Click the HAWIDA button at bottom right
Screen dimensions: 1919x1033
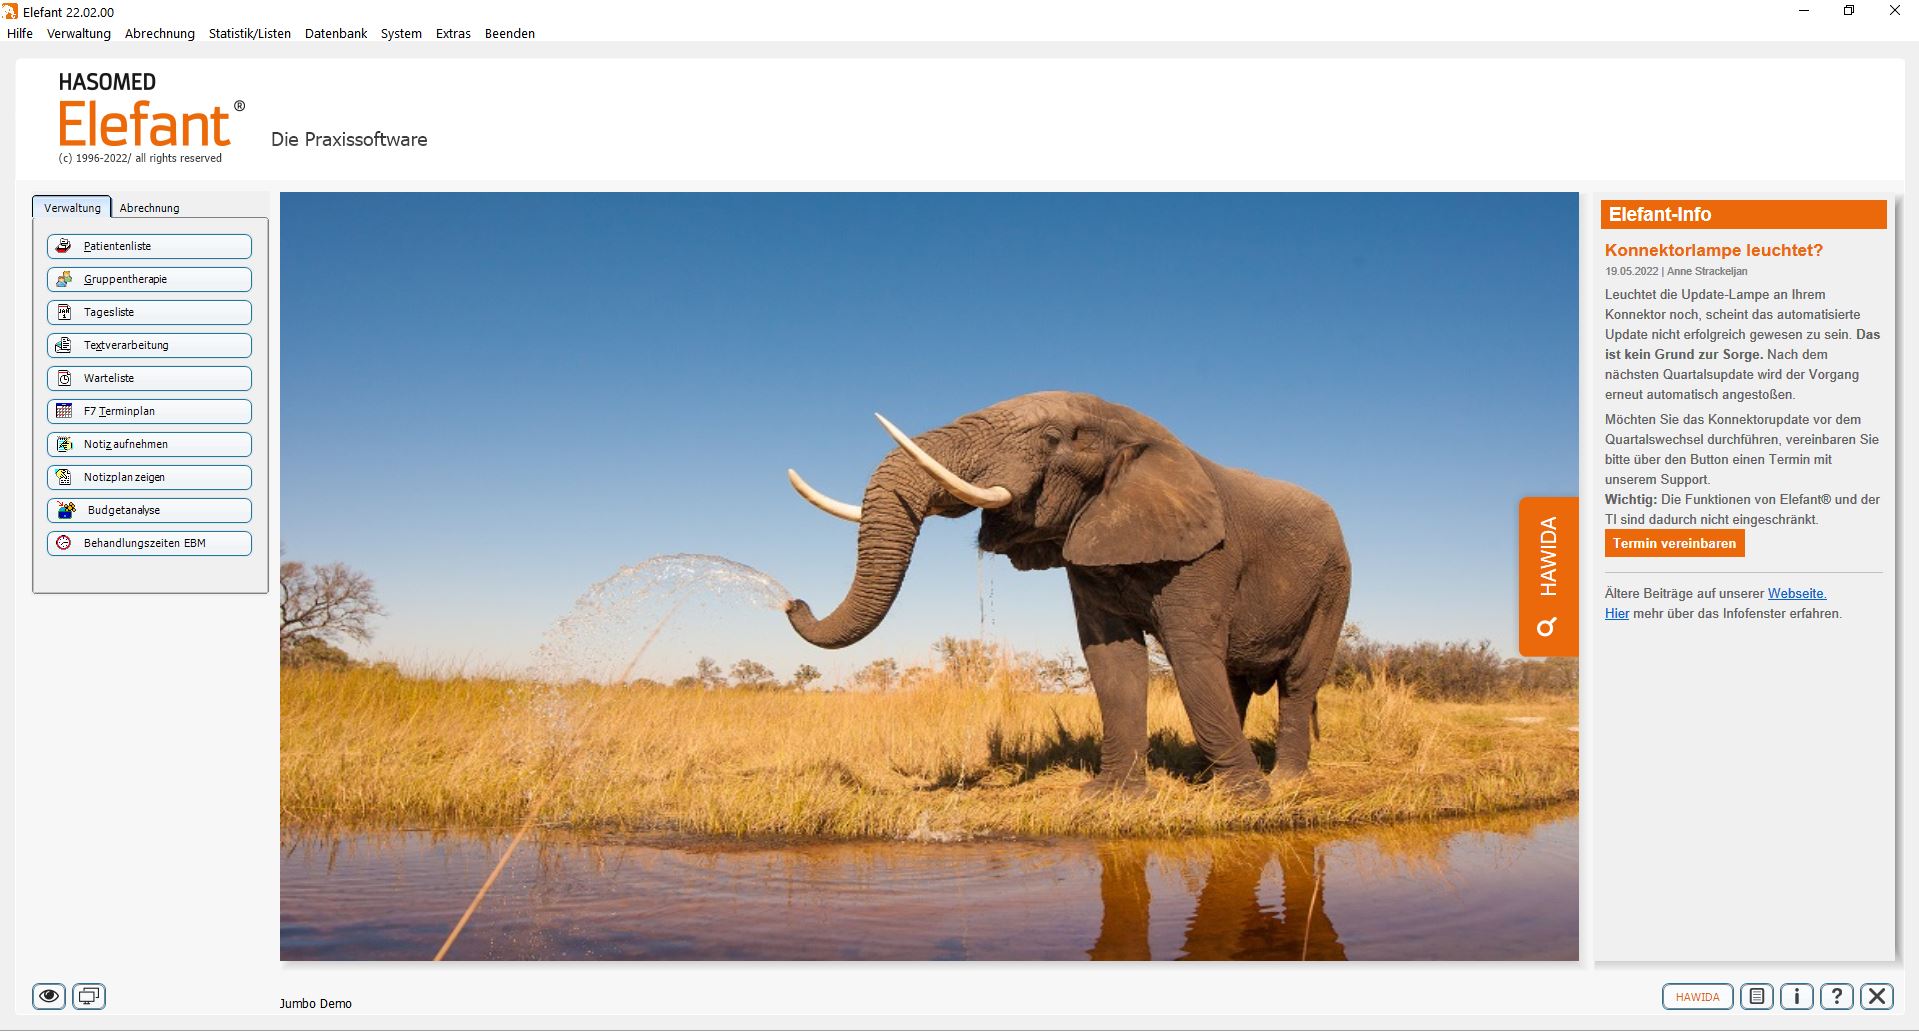(x=1697, y=997)
